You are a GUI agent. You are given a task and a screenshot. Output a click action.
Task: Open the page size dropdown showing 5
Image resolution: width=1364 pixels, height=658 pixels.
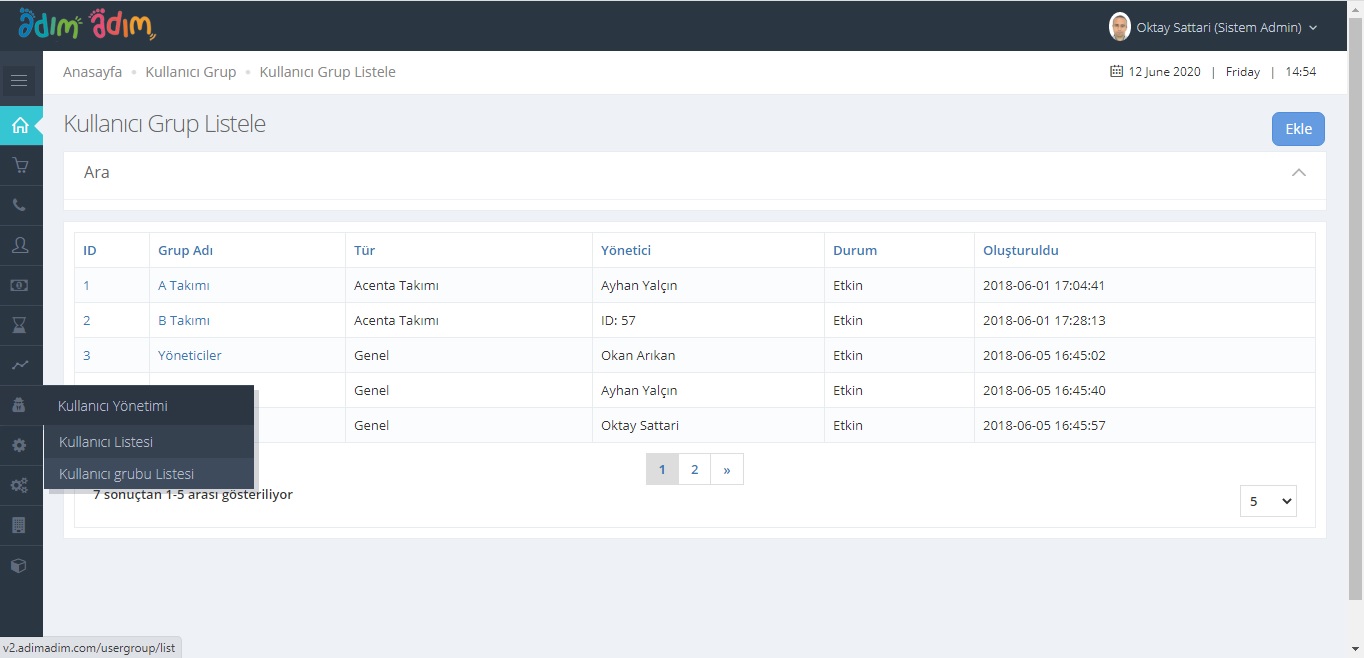point(1267,501)
